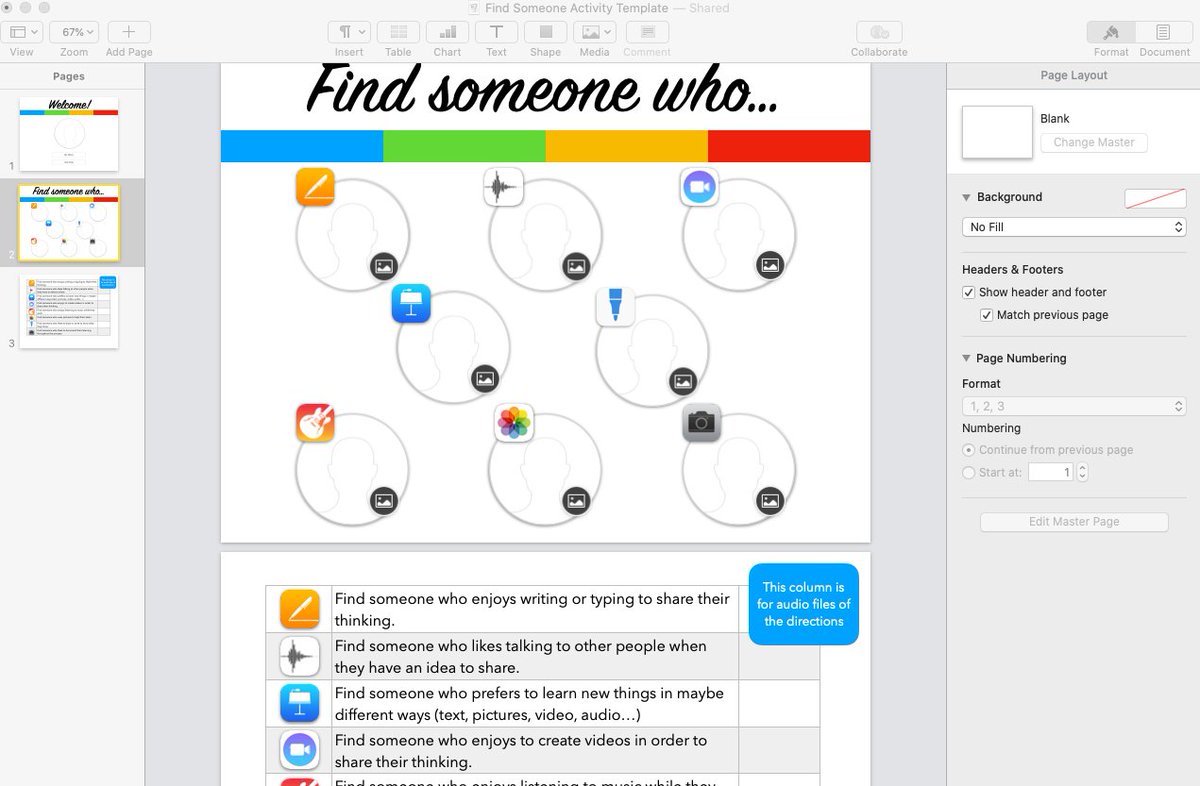Click the Keynote icon in table row
Image resolution: width=1200 pixels, height=786 pixels.
(299, 703)
